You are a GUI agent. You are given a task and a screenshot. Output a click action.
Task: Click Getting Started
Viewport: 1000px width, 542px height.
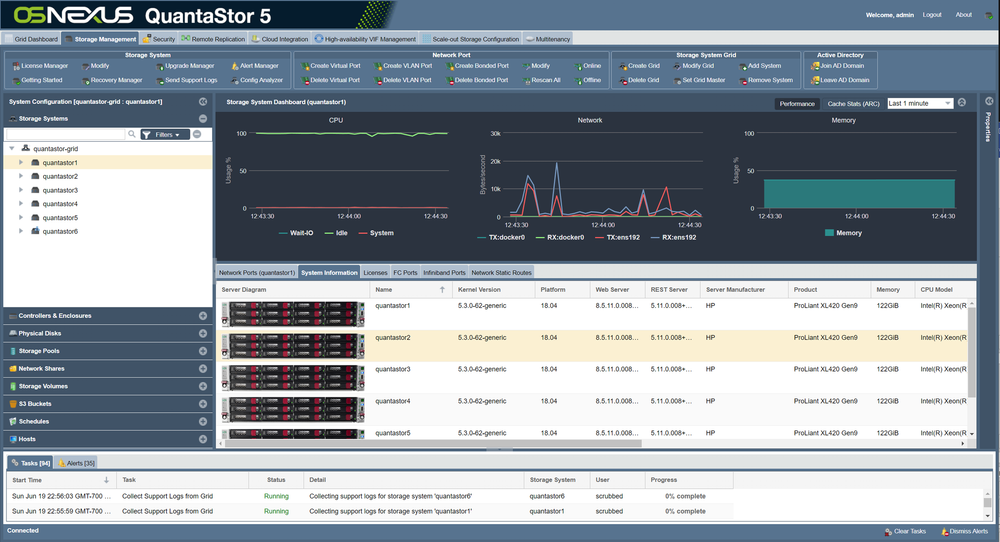tap(37, 80)
